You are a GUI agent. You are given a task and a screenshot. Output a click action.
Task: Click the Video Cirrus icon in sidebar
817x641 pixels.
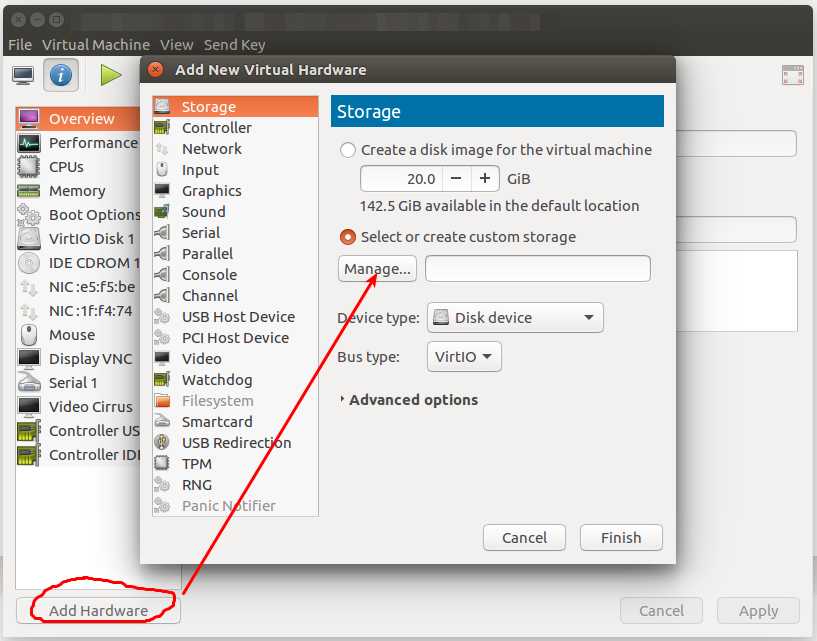(x=28, y=406)
